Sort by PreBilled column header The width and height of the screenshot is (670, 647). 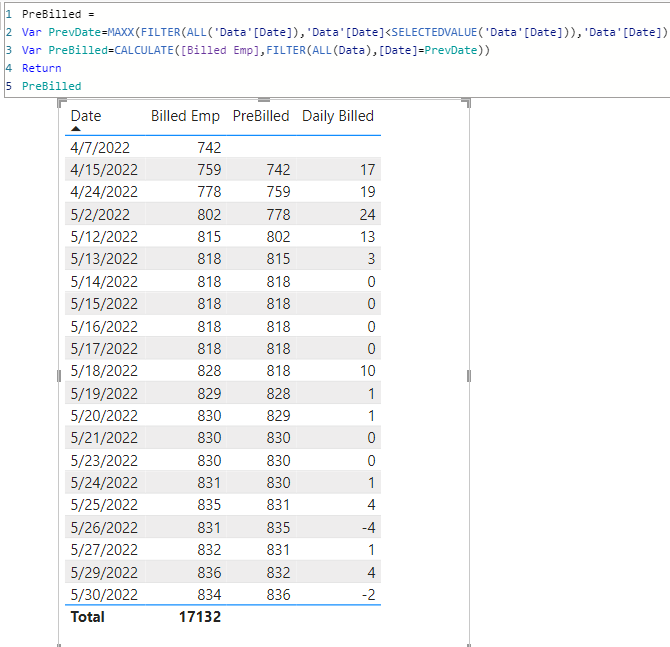(x=261, y=116)
